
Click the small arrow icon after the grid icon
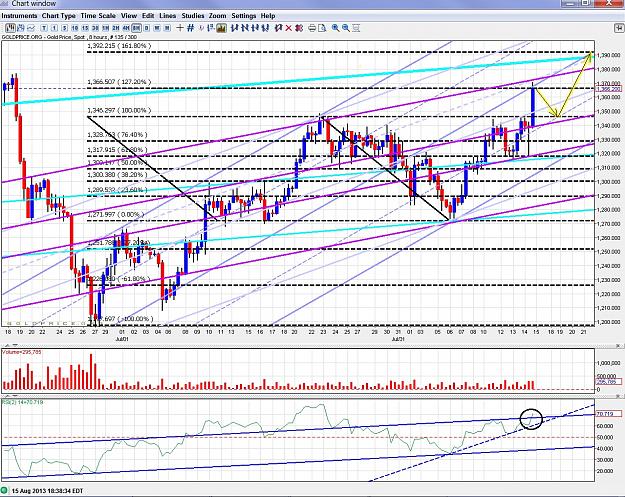point(202,28)
